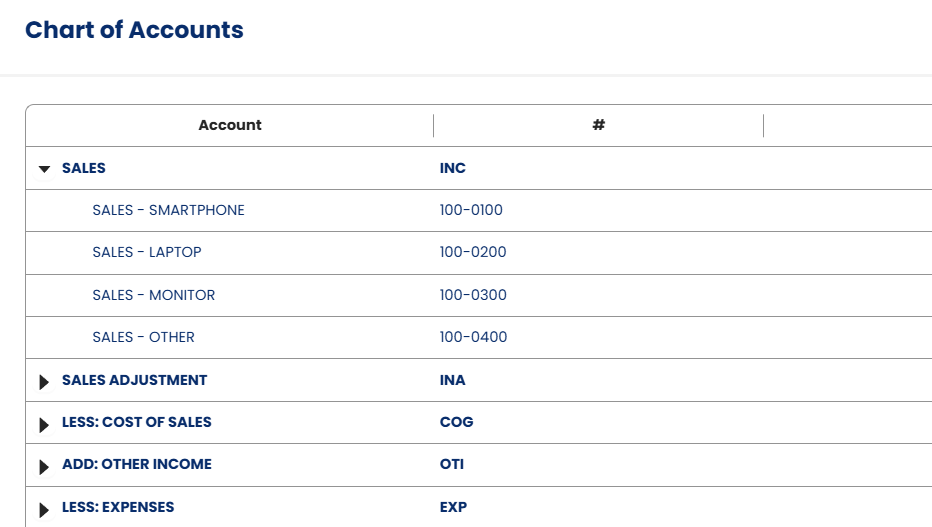The image size is (932, 527).
Task: Click the Account column header
Action: click(x=230, y=125)
